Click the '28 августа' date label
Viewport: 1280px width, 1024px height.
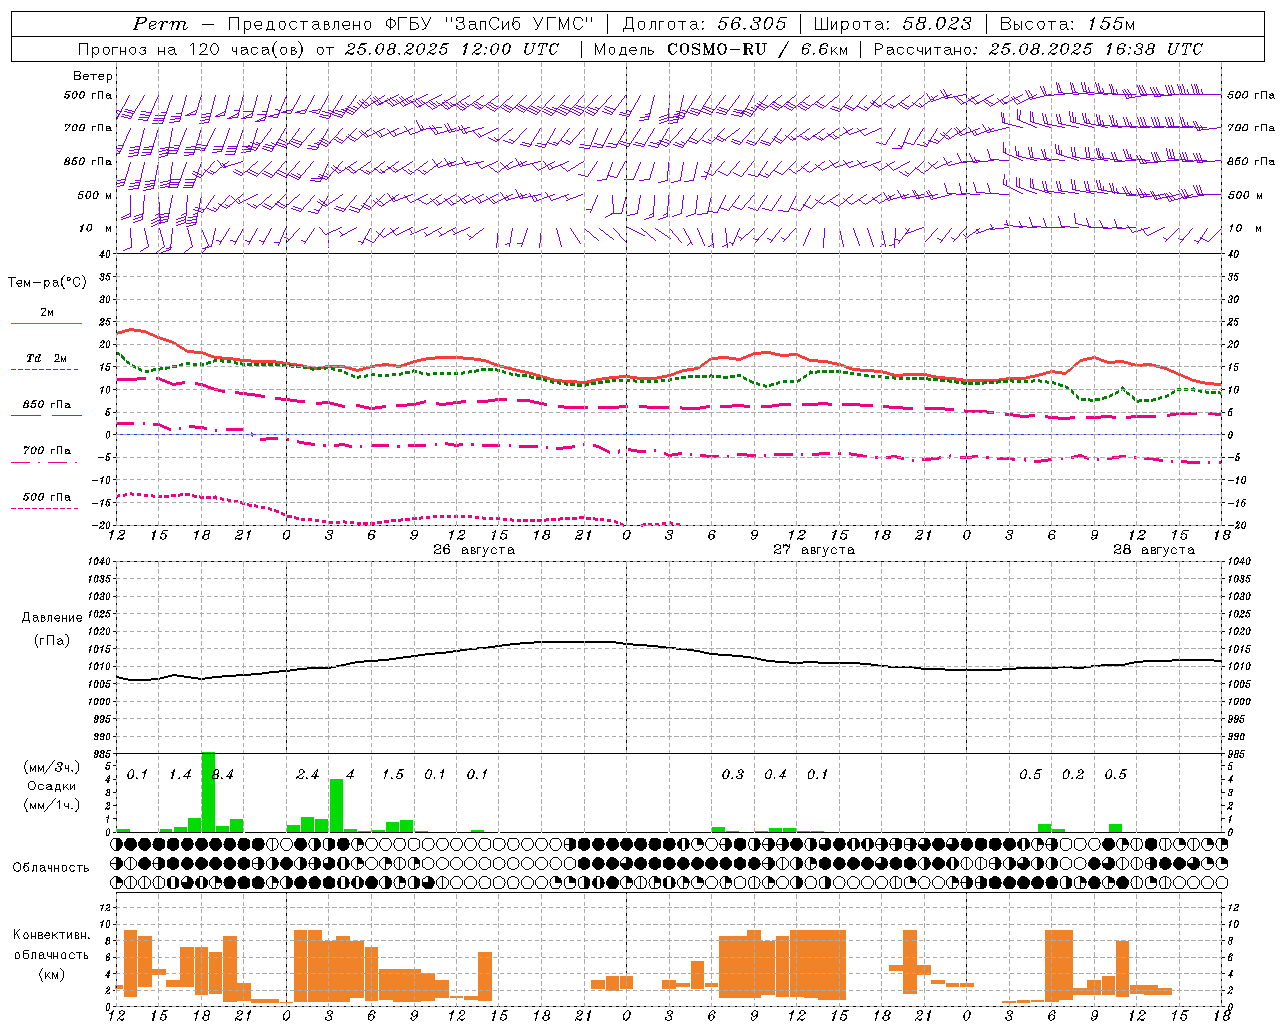[1154, 550]
